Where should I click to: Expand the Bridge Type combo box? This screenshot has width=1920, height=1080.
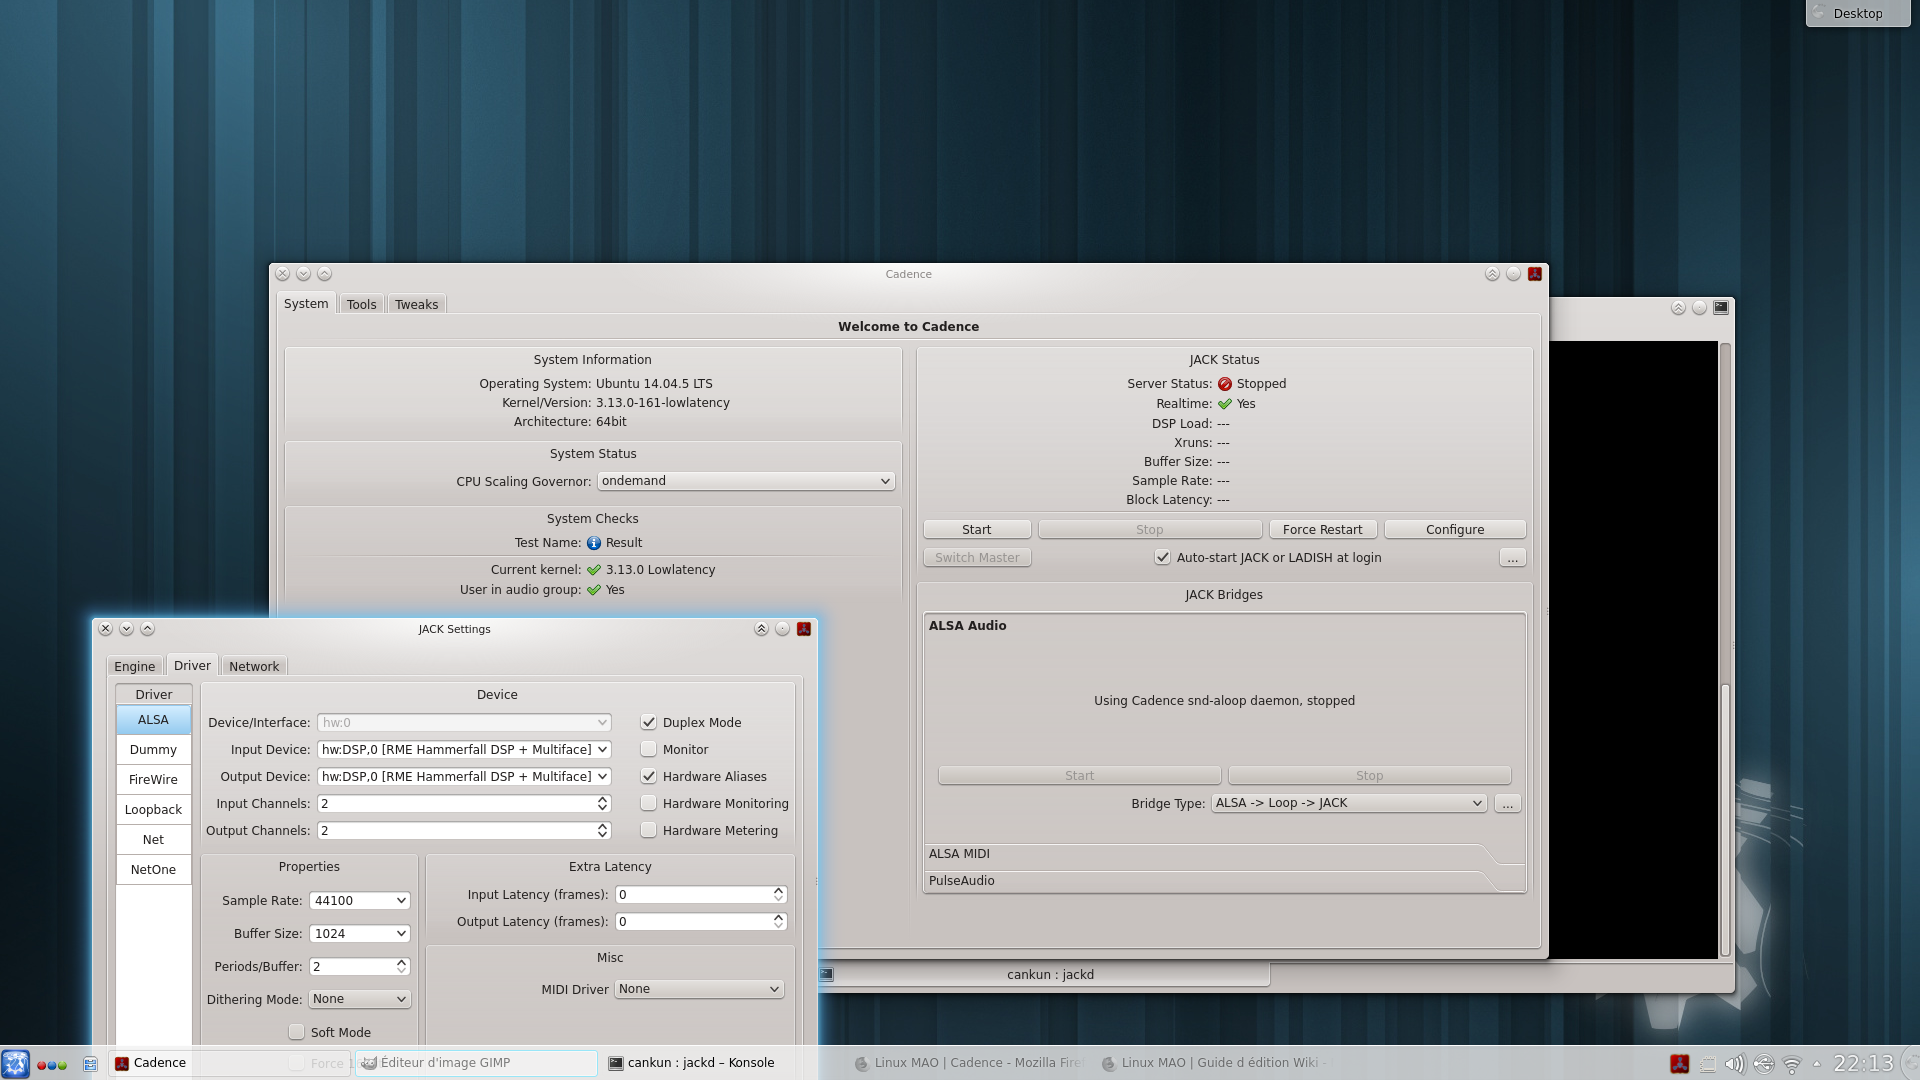pyautogui.click(x=1348, y=803)
